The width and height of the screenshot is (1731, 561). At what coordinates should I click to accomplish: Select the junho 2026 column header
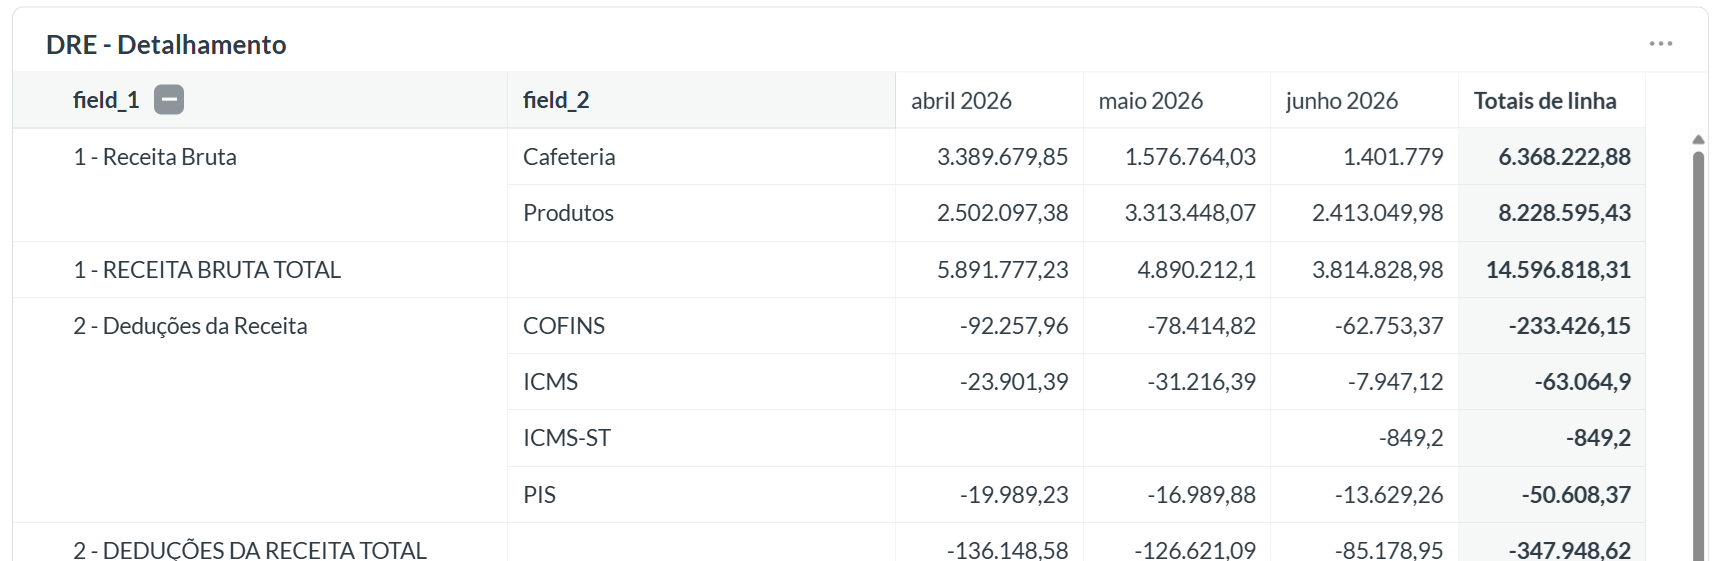coord(1341,101)
